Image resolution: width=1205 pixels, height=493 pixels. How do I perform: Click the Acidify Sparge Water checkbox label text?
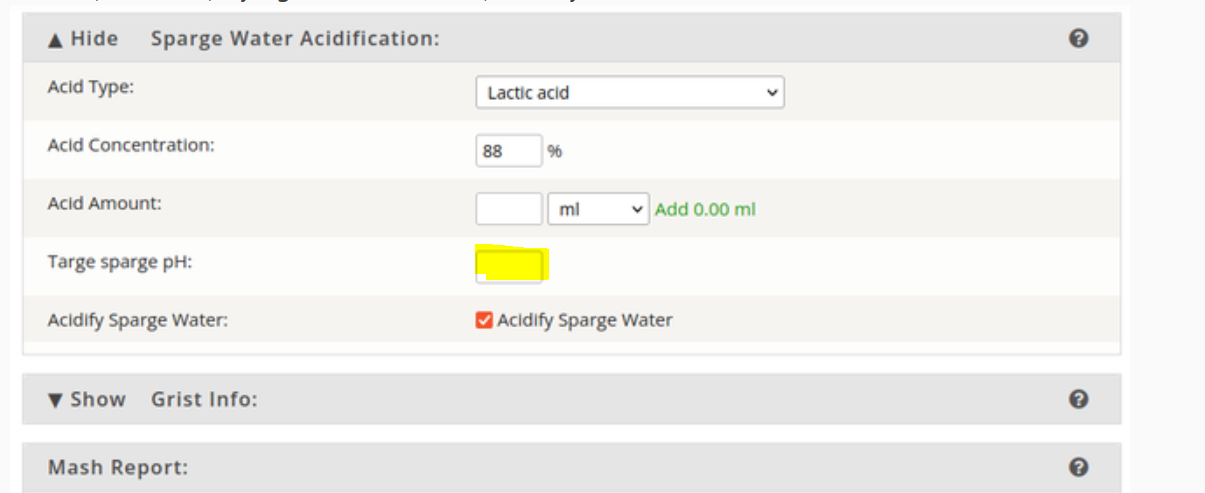[585, 320]
